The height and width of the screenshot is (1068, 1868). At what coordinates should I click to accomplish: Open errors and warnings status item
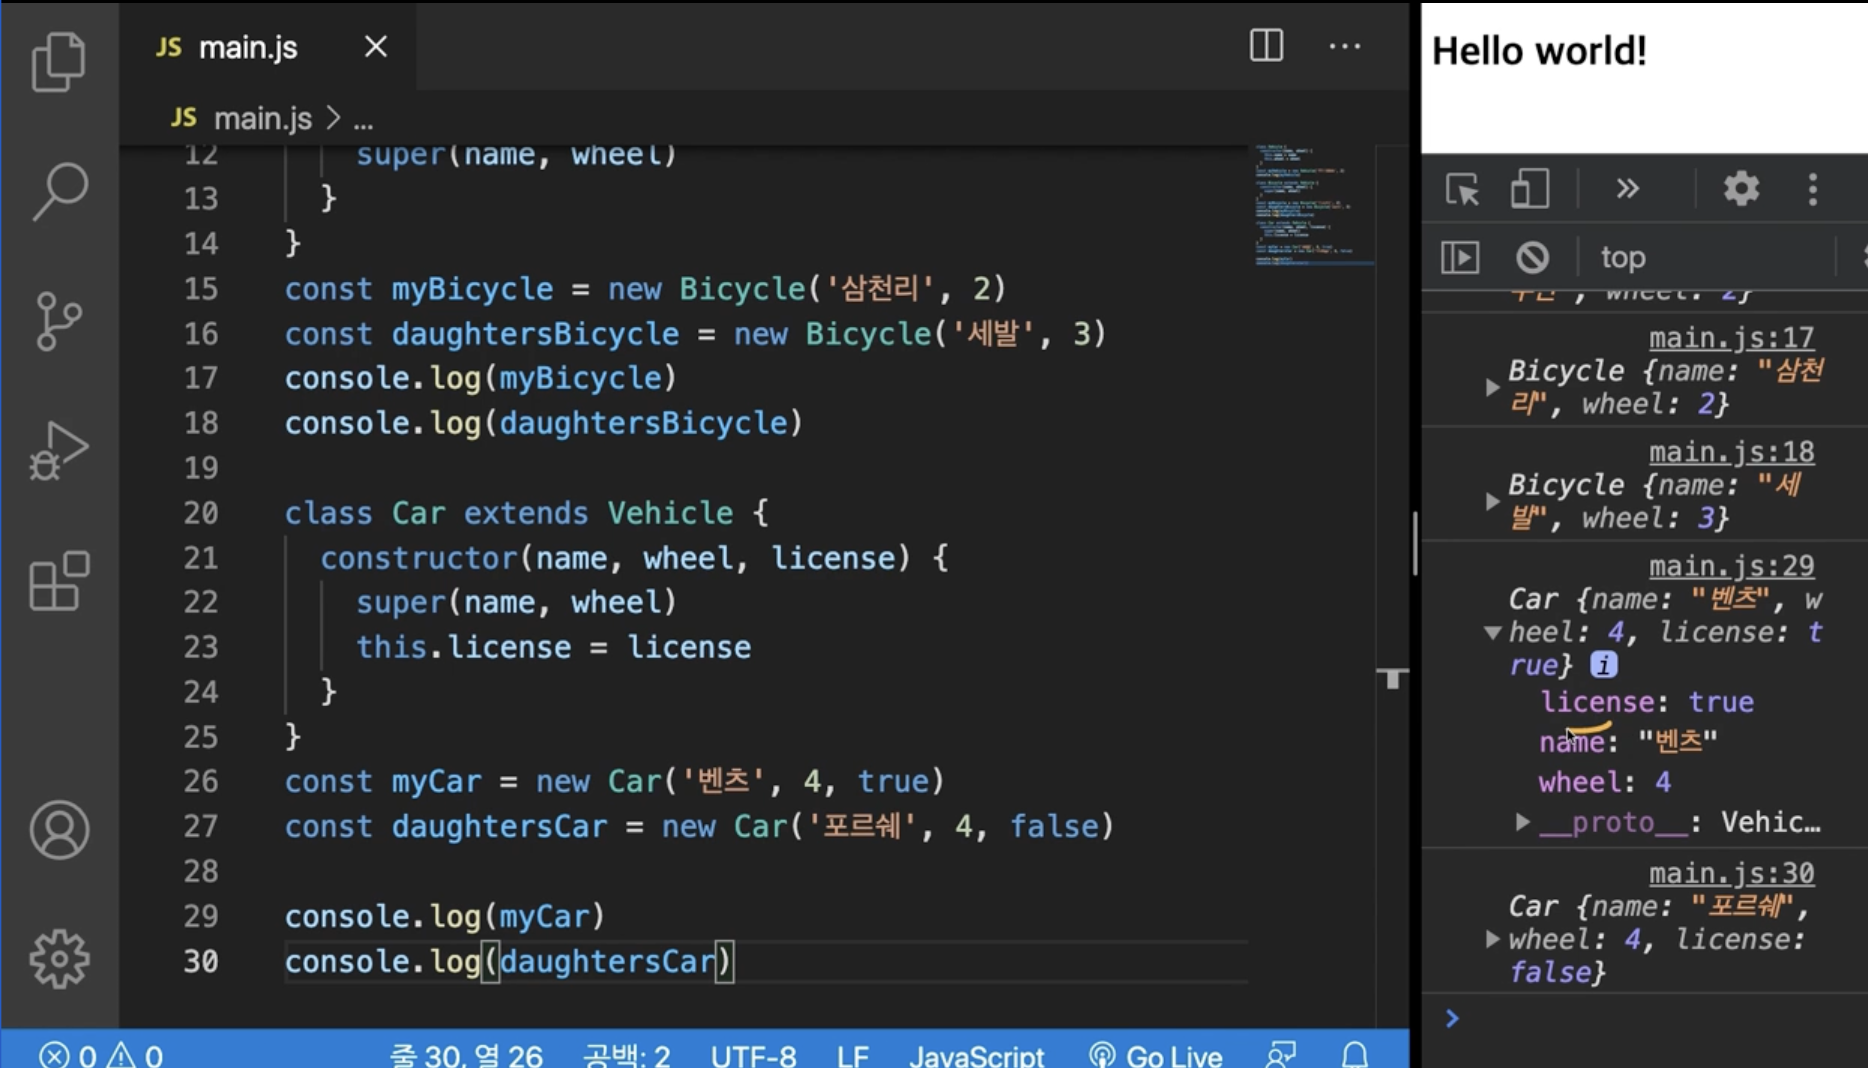(100, 1055)
